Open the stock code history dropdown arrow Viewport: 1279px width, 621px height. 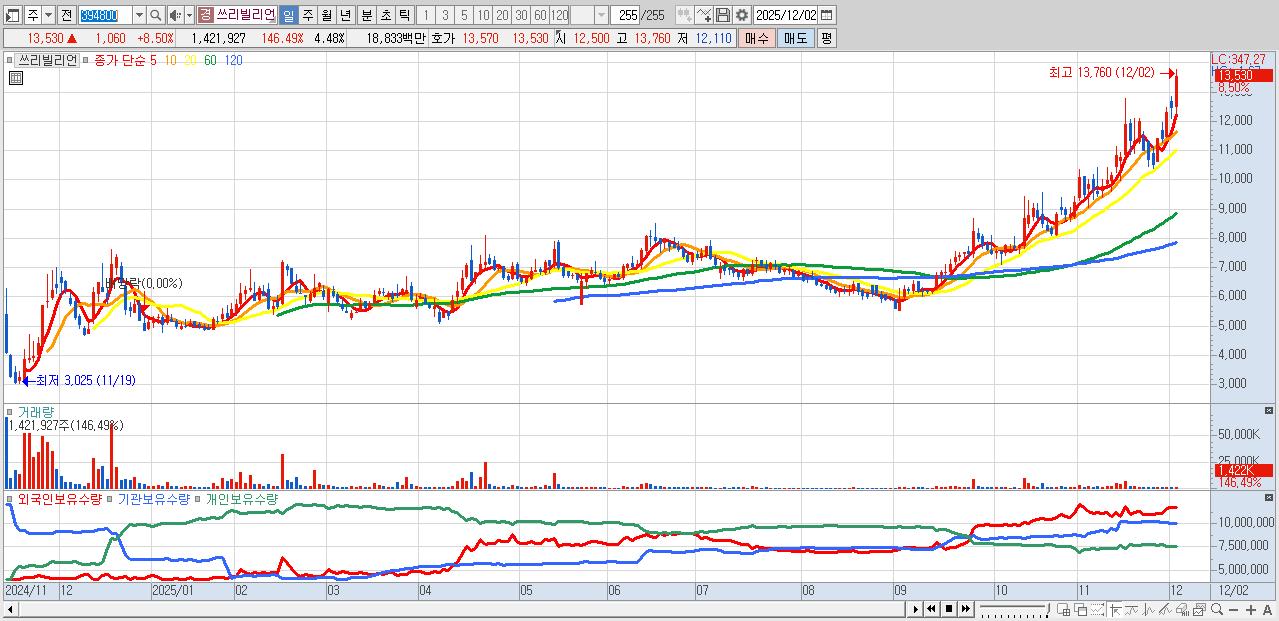tap(139, 15)
